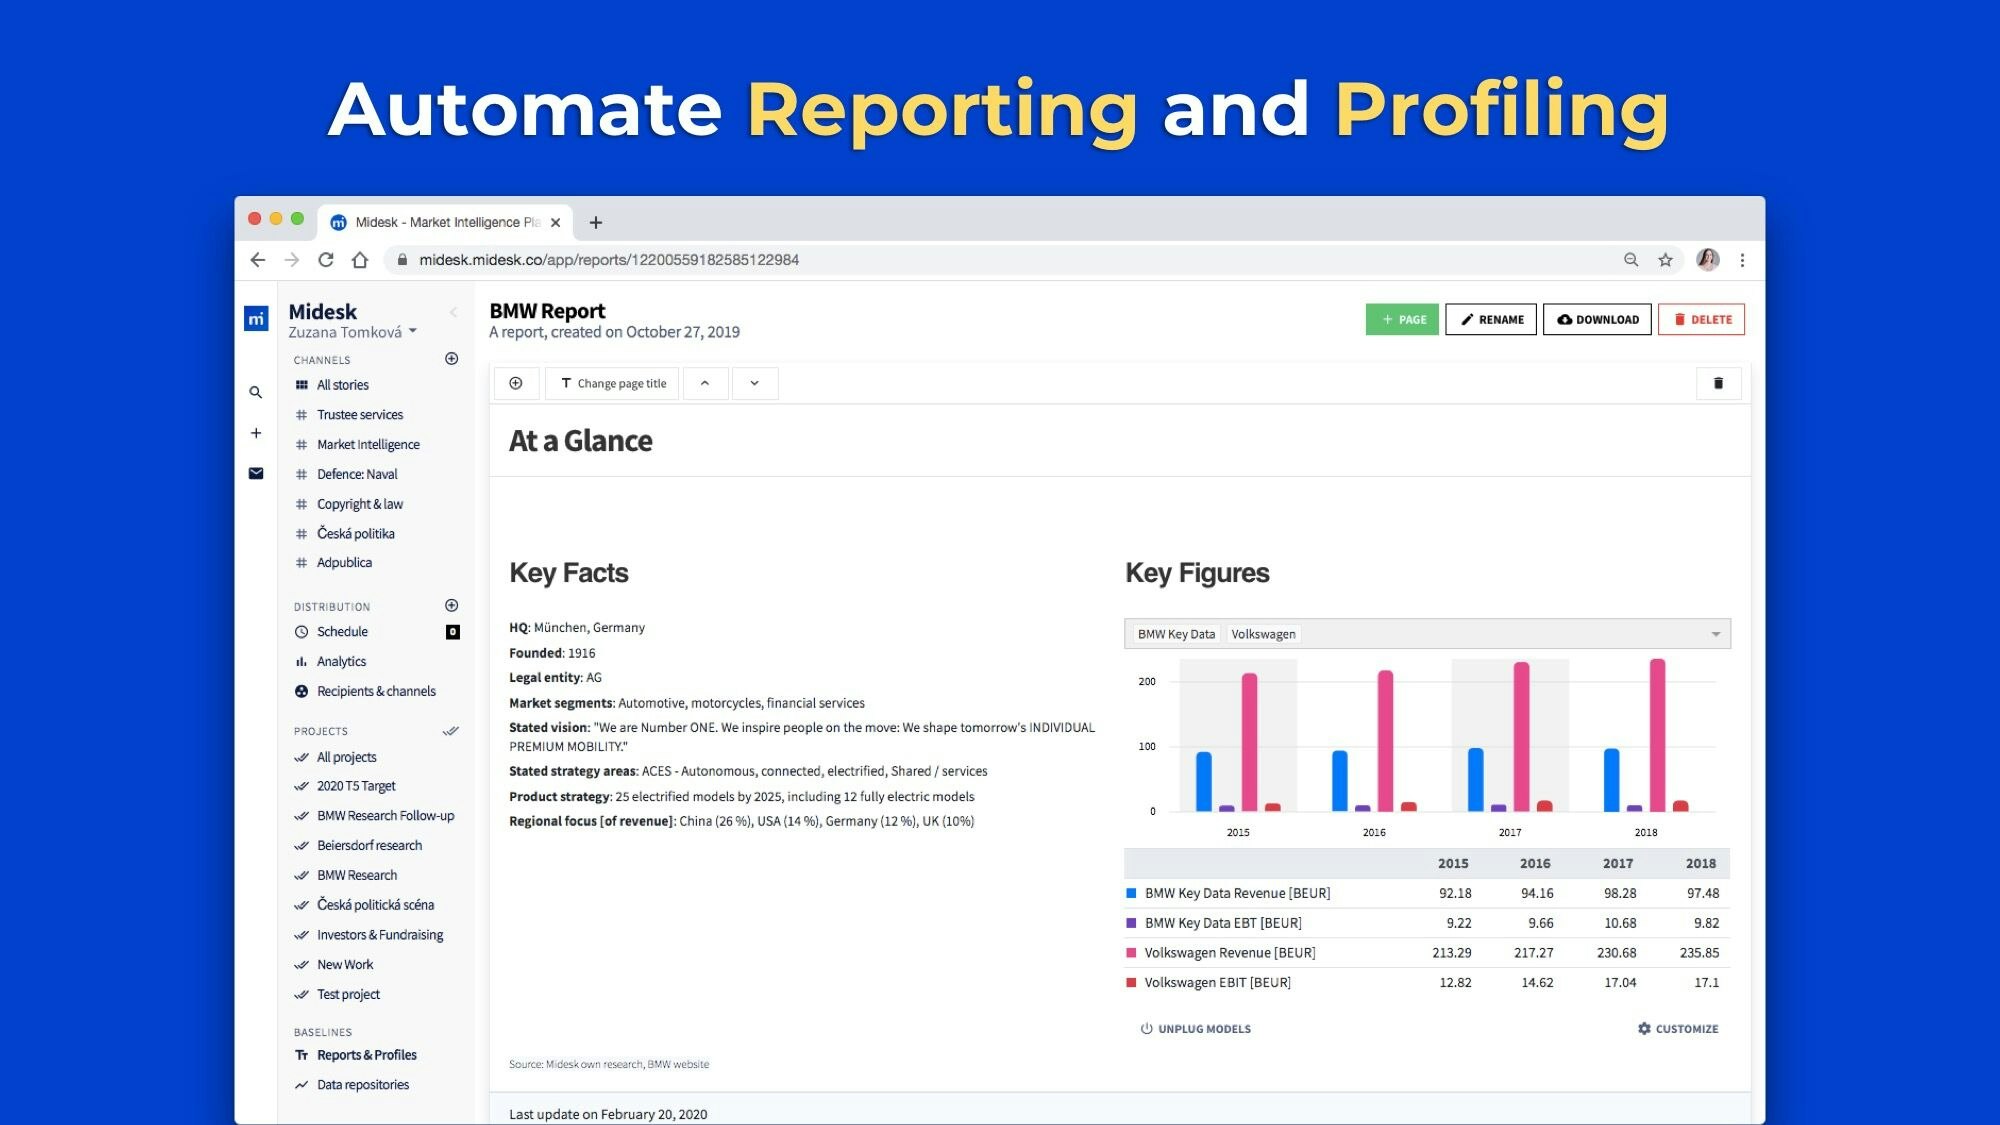2000x1125 pixels.
Task: Delete this page with the trash icon
Action: pos(1718,383)
